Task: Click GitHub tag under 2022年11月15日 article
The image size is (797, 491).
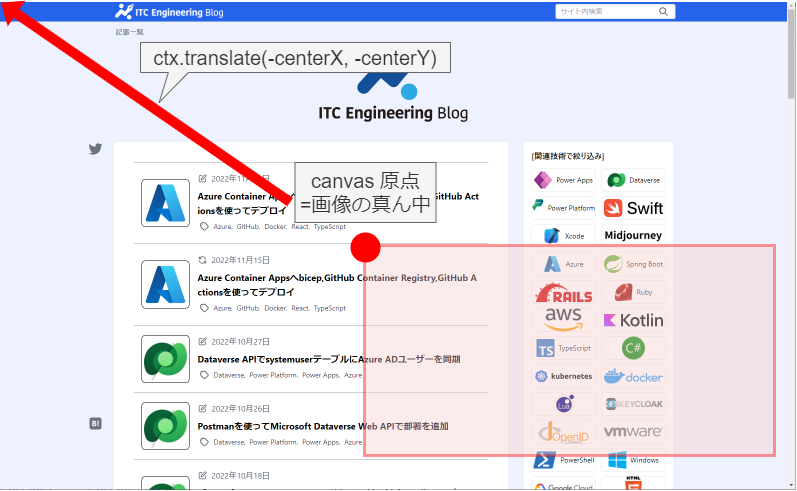Action: click(x=248, y=308)
